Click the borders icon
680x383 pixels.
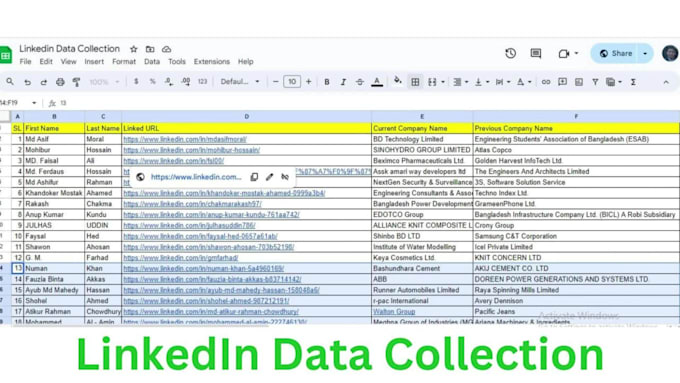(415, 82)
